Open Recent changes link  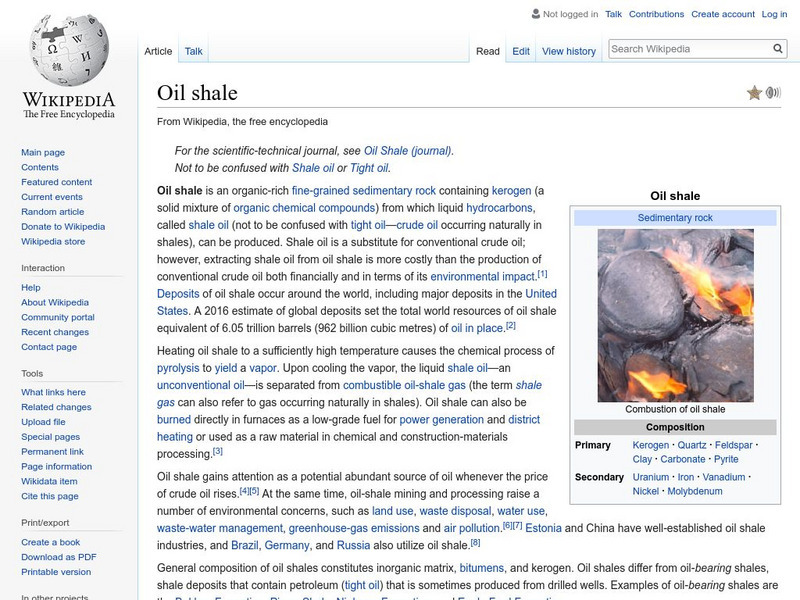(55, 332)
